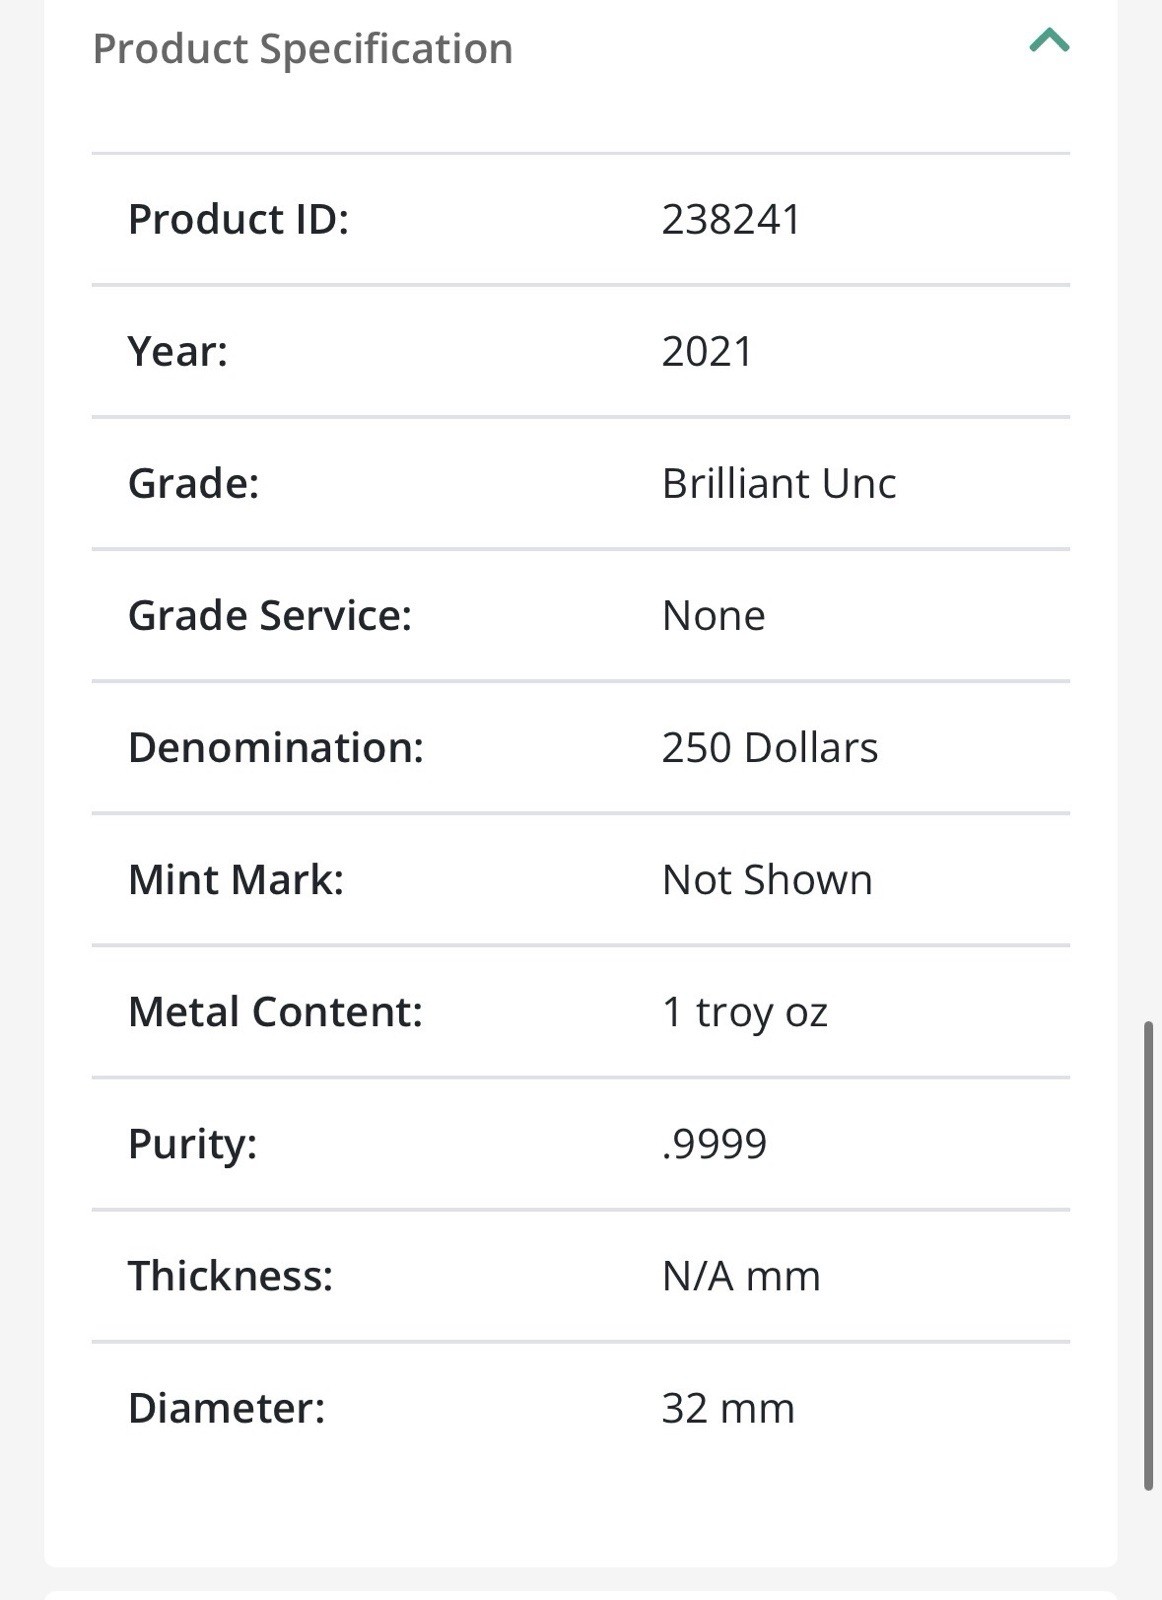Click the Mint Mark value Not Shown

tap(767, 880)
